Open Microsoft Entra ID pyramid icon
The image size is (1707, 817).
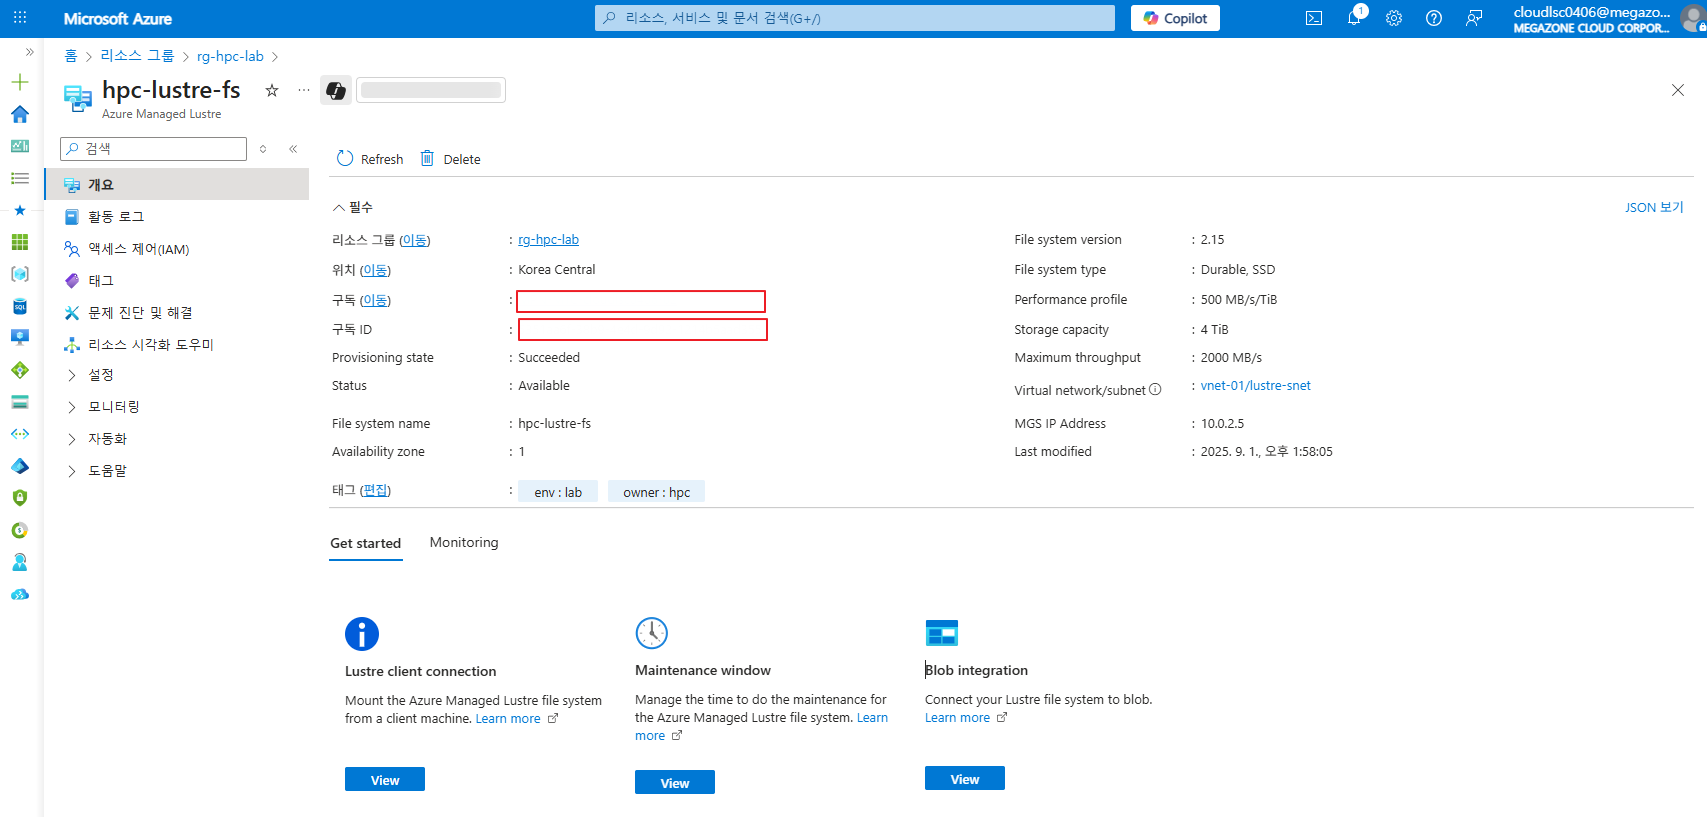tap(20, 466)
